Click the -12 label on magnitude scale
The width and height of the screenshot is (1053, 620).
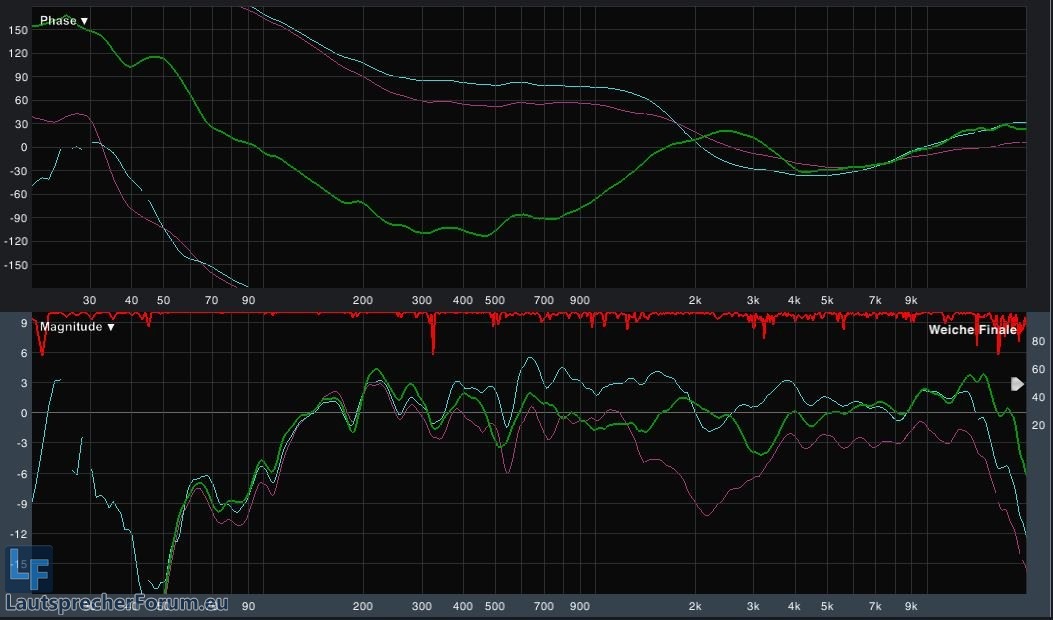coord(17,535)
